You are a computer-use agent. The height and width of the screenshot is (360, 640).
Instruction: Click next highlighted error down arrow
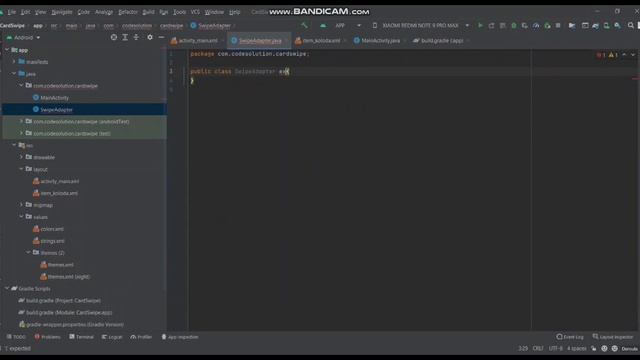coord(633,55)
